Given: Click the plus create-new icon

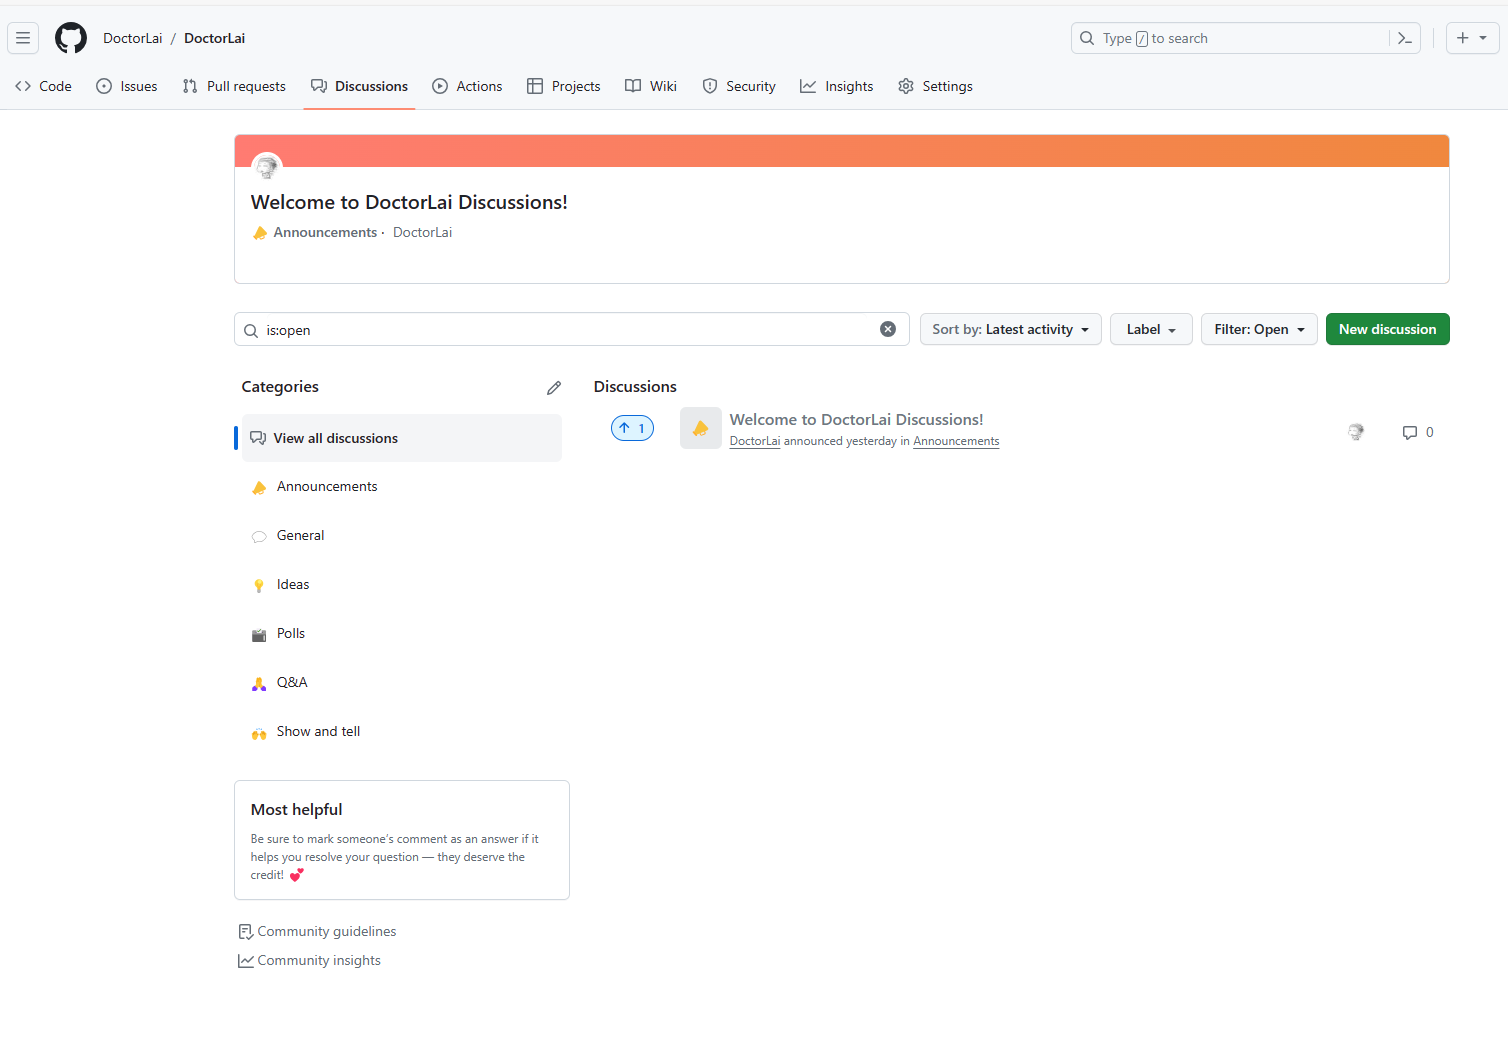Looking at the screenshot, I should [1463, 38].
